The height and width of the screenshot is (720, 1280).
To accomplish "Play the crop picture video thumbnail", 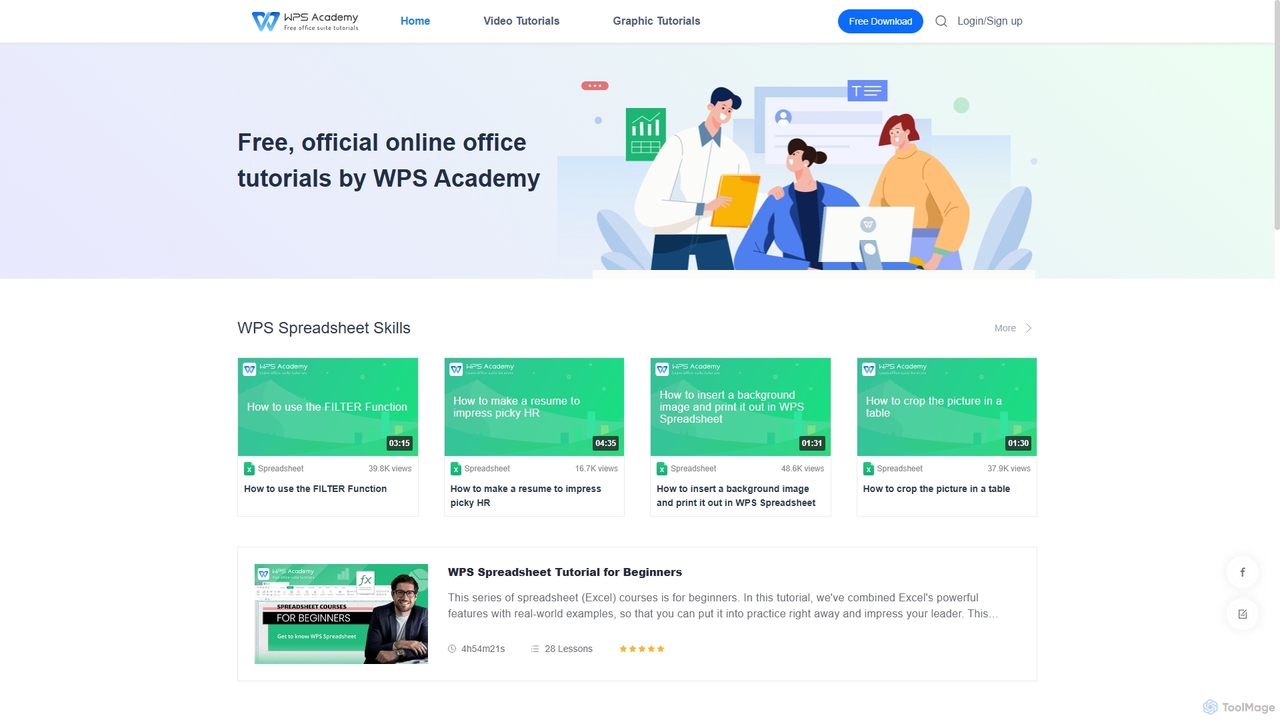I will coord(947,407).
